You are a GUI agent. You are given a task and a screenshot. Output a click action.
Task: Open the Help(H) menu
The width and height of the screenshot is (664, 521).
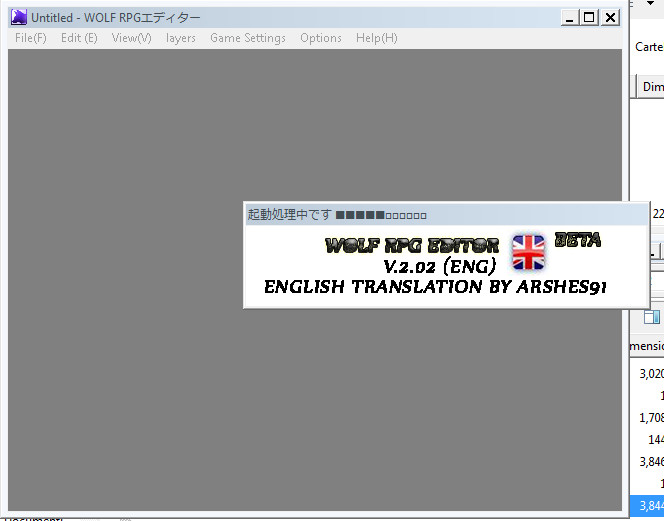[376, 38]
